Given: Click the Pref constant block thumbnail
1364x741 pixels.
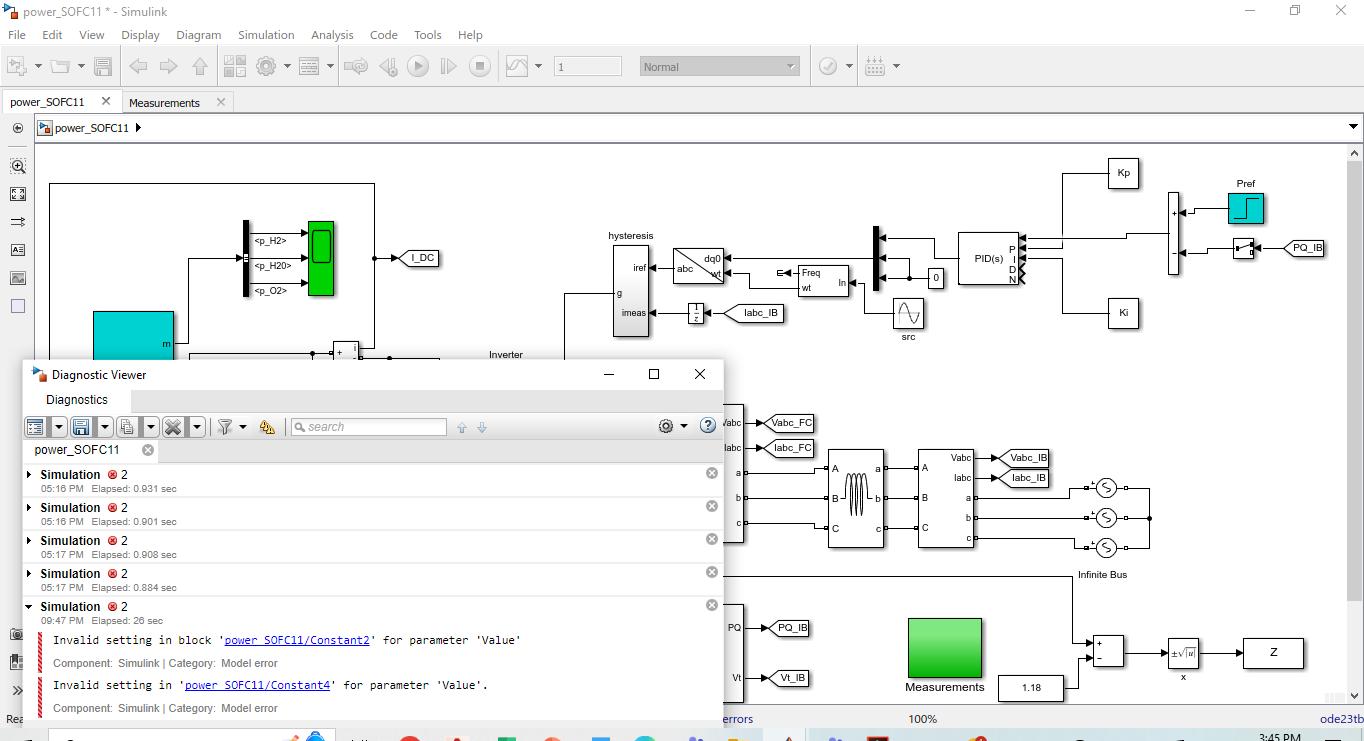Looking at the screenshot, I should point(1246,208).
